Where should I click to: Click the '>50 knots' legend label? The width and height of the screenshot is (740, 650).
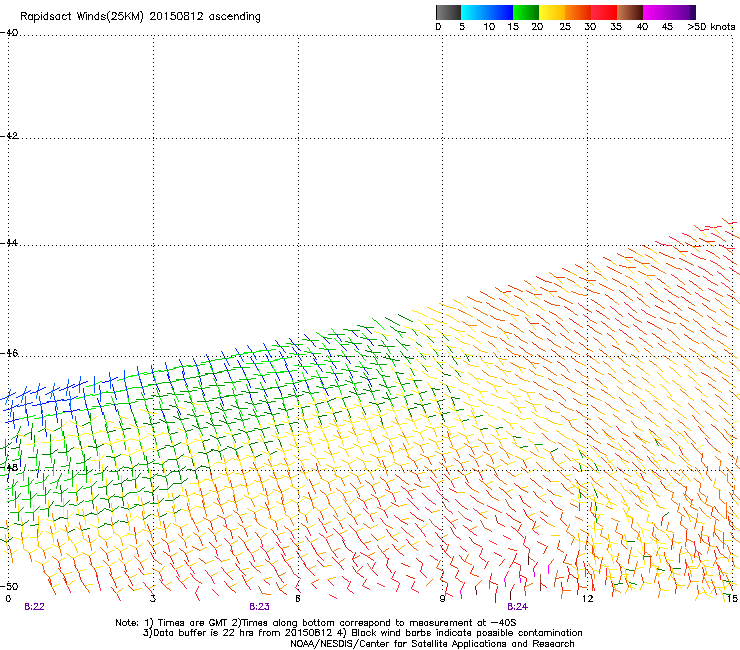click(x=711, y=27)
